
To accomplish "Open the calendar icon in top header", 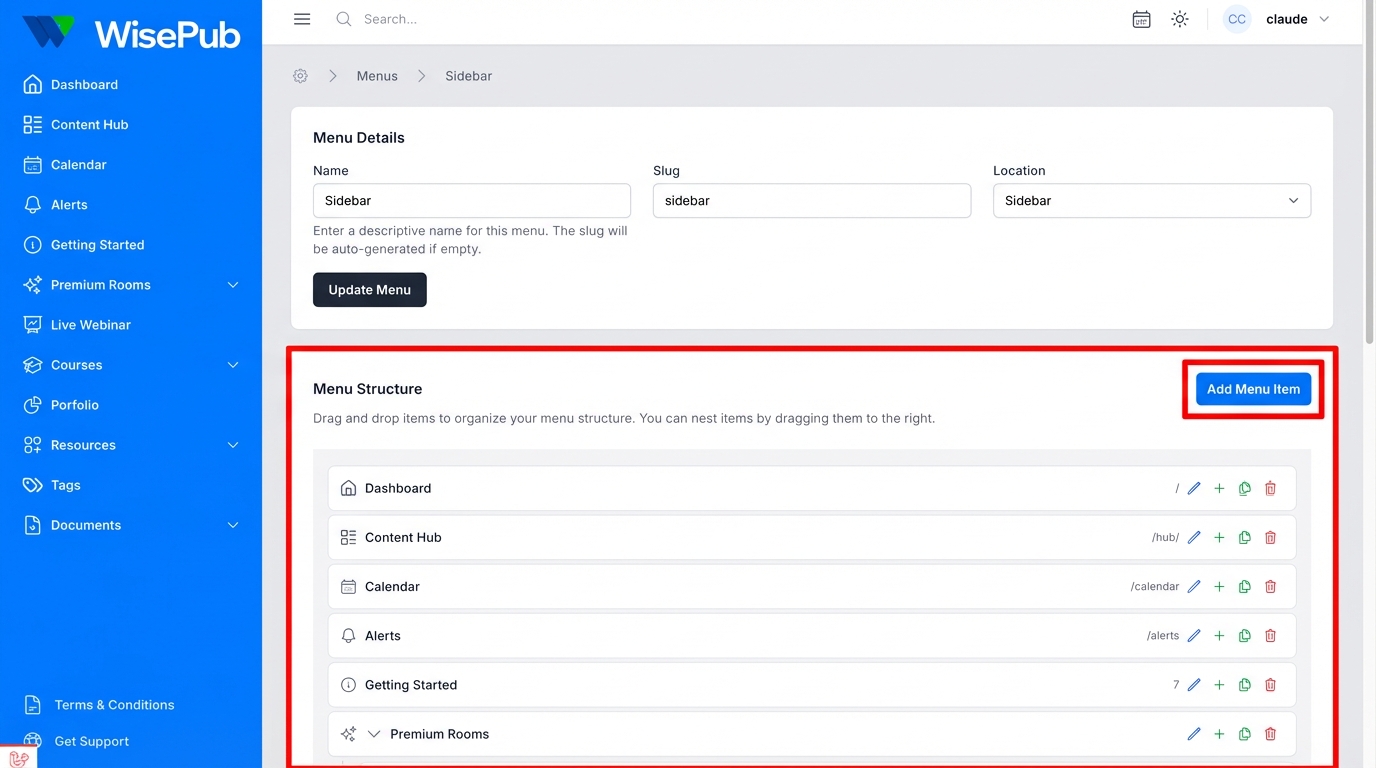I will [1141, 19].
